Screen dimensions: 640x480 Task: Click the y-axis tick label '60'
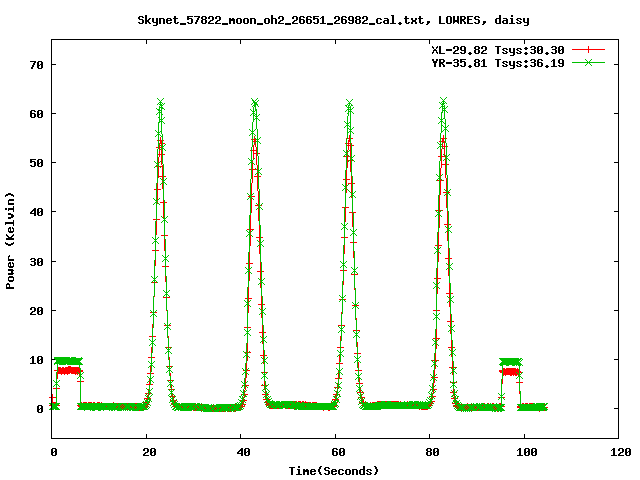(x=36, y=114)
